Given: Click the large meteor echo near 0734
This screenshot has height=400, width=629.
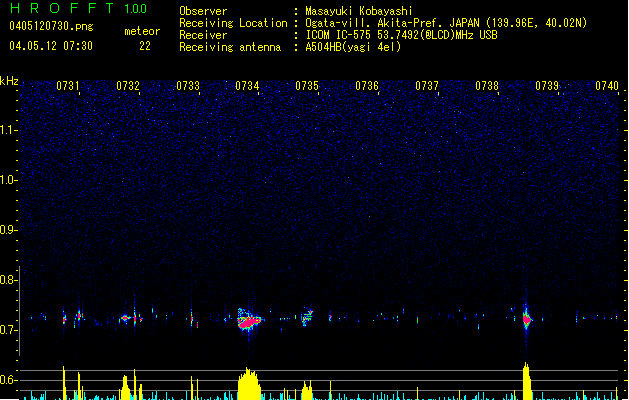Looking at the screenshot, I should [x=249, y=321].
